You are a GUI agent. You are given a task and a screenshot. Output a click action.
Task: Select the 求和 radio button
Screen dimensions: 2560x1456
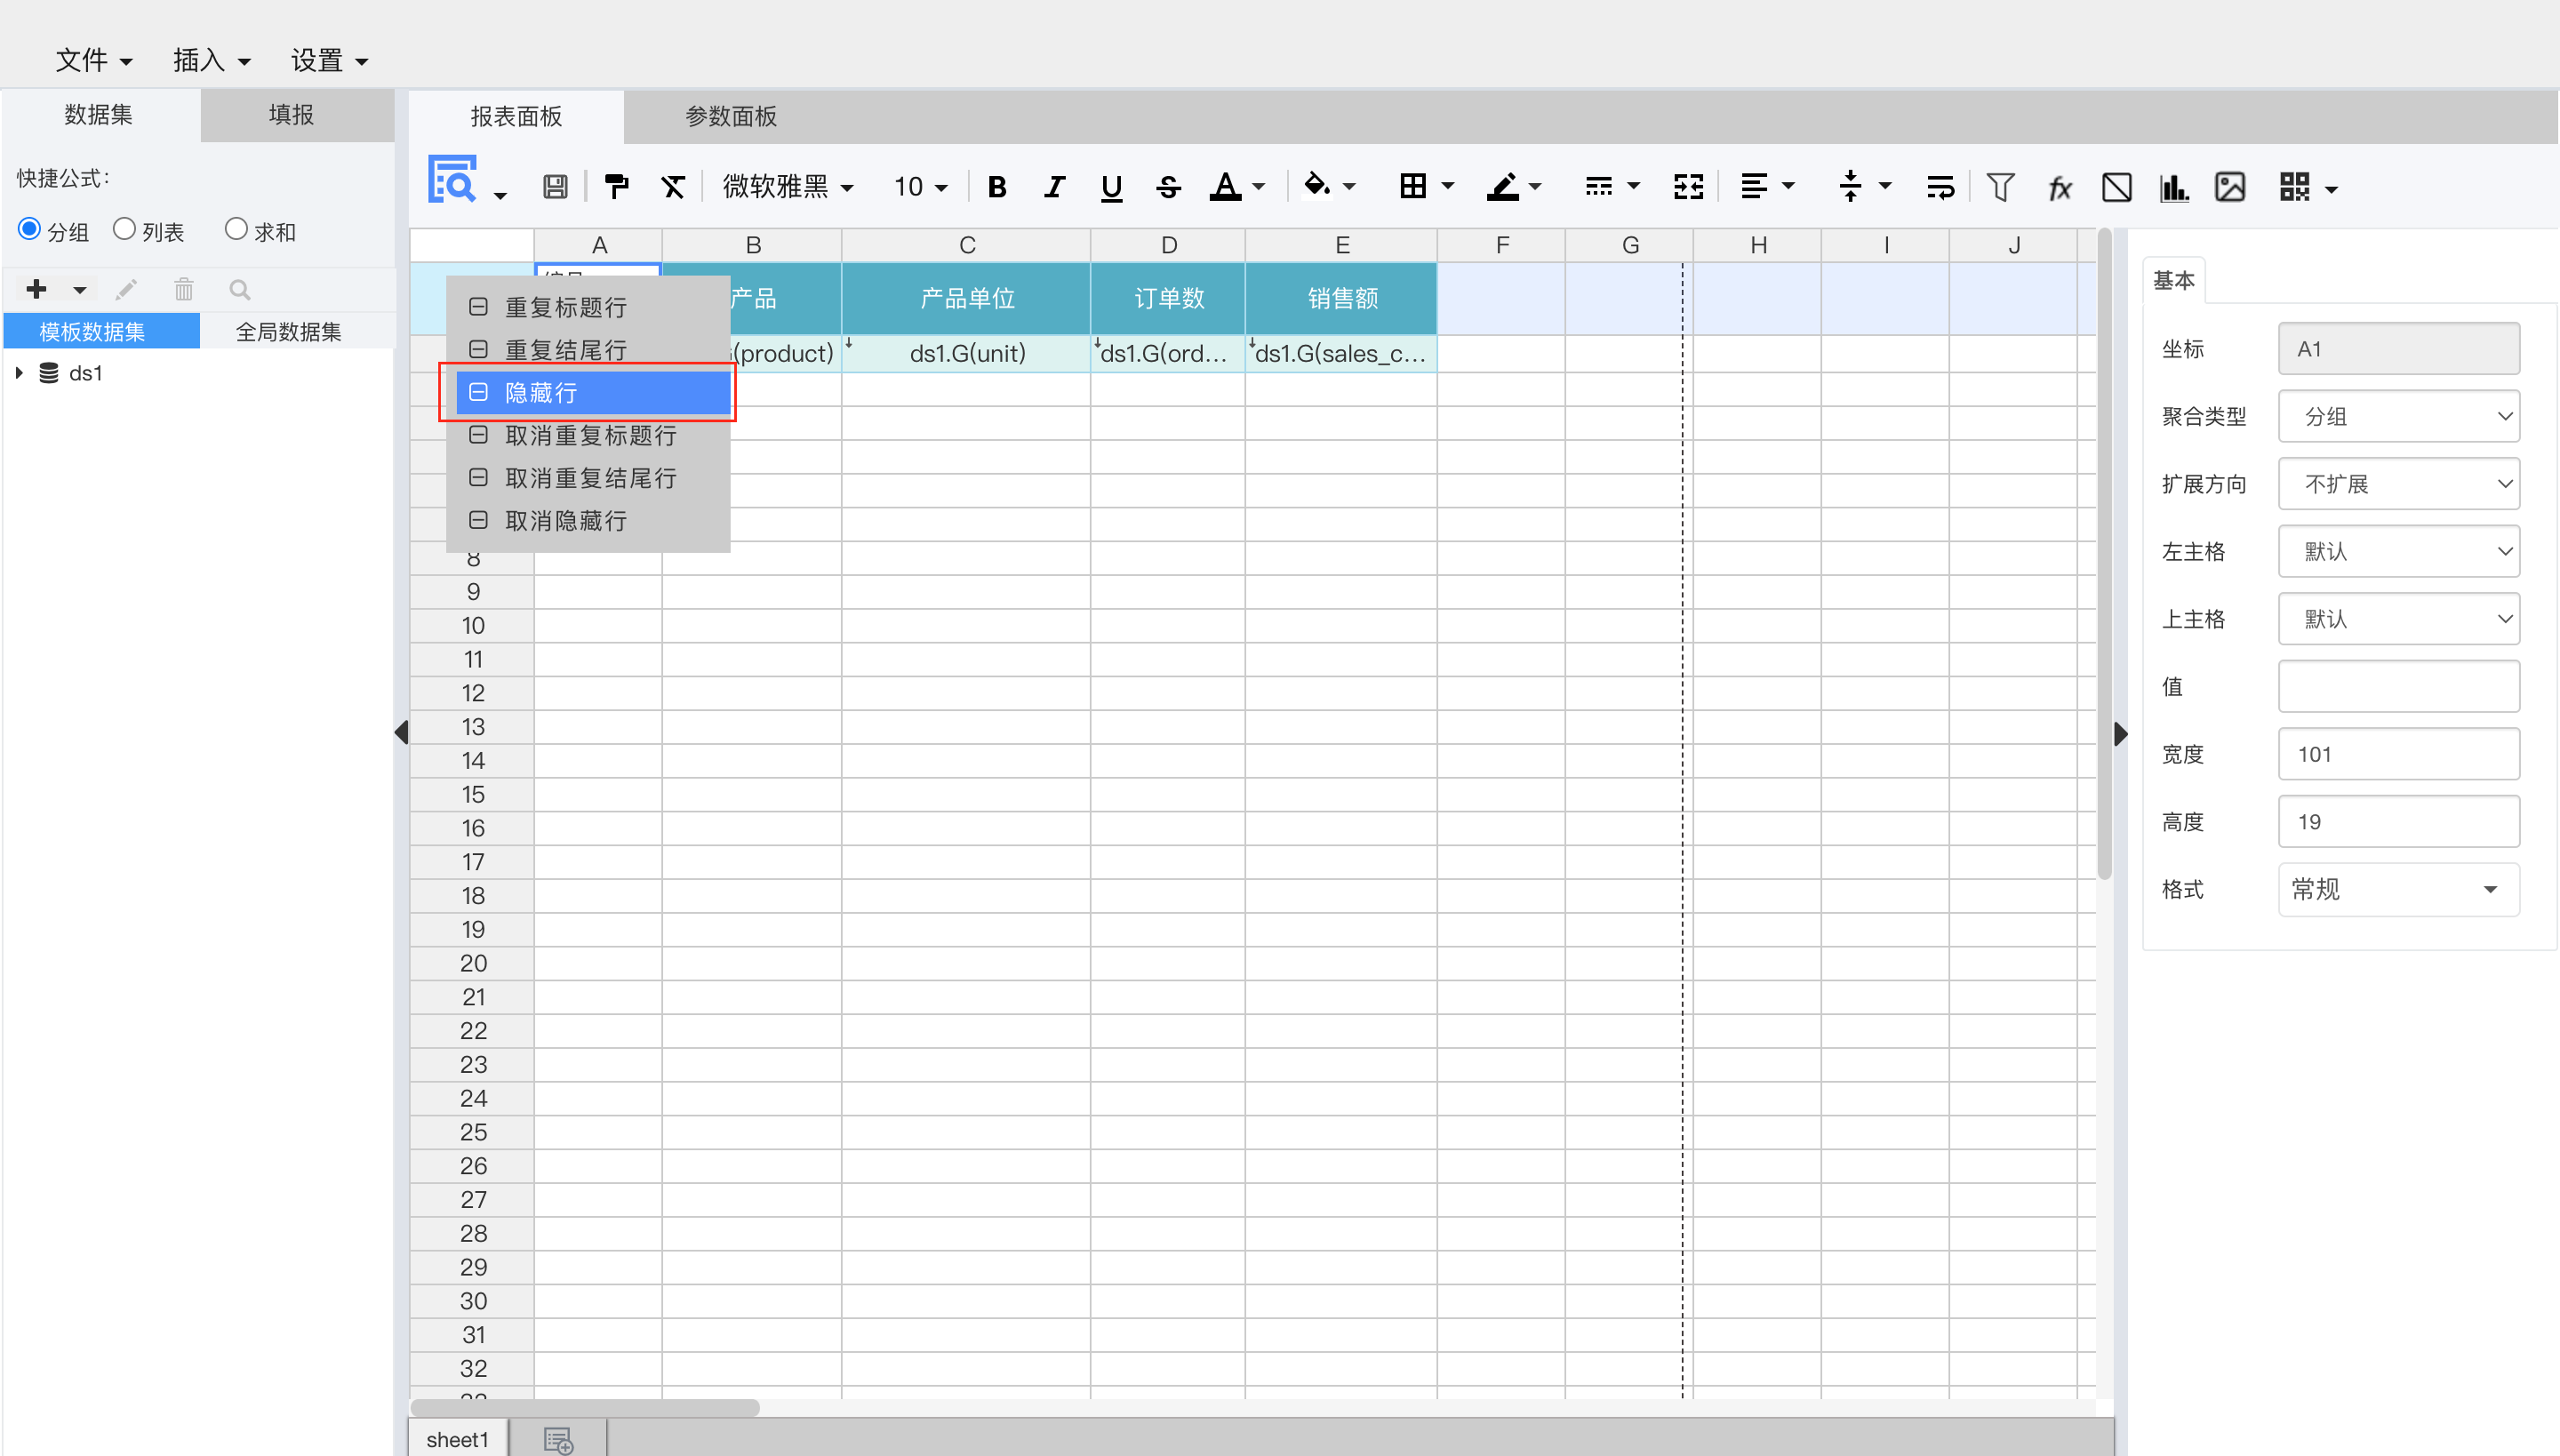(236, 229)
